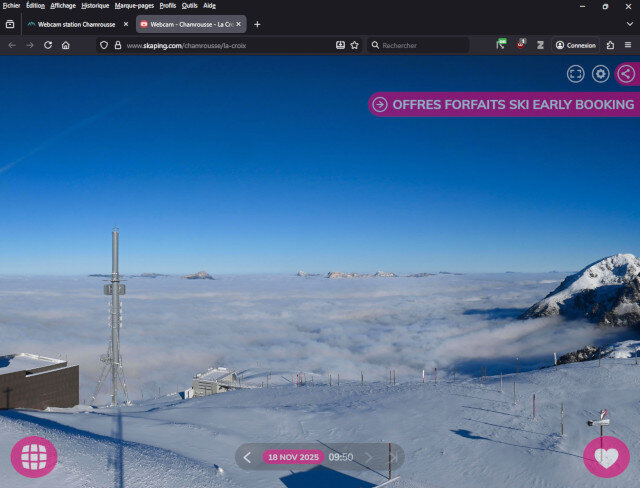
Task: Enter fullscreen webcam view
Action: (576, 74)
